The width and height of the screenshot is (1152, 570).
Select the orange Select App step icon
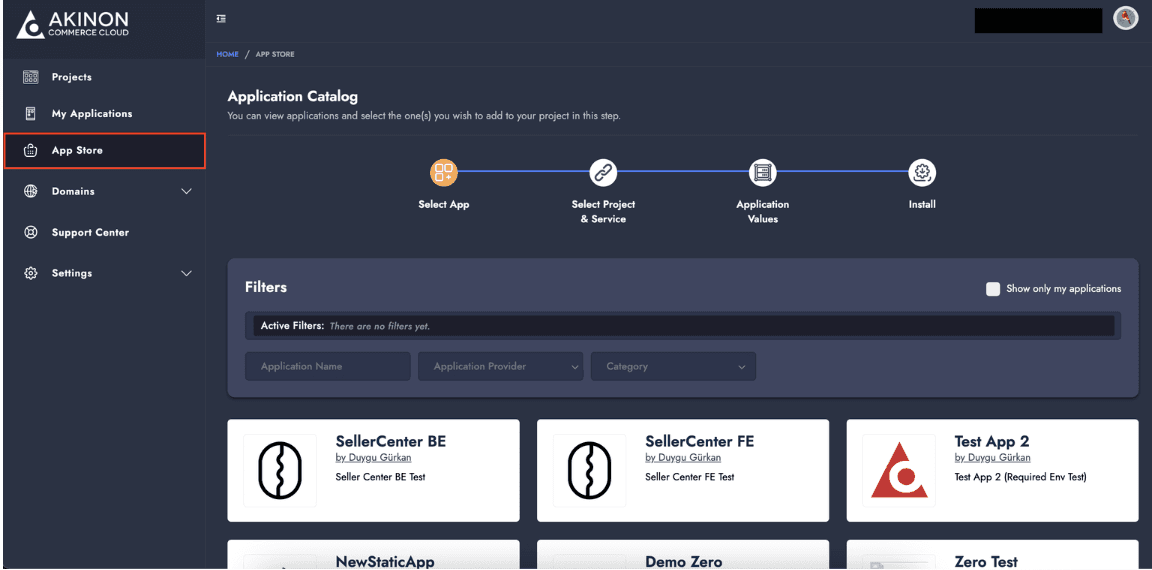click(444, 173)
